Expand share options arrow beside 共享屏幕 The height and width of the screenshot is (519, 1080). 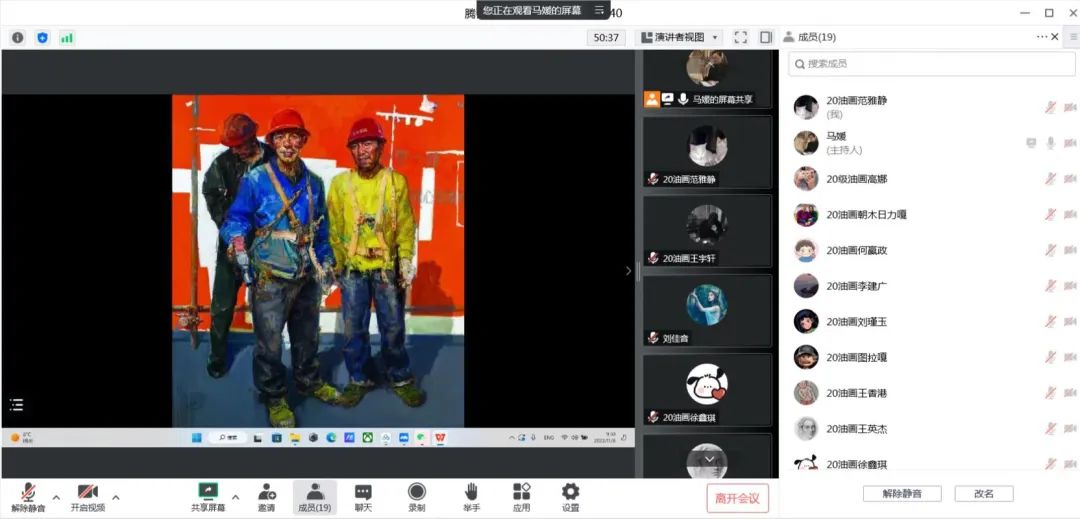click(236, 497)
